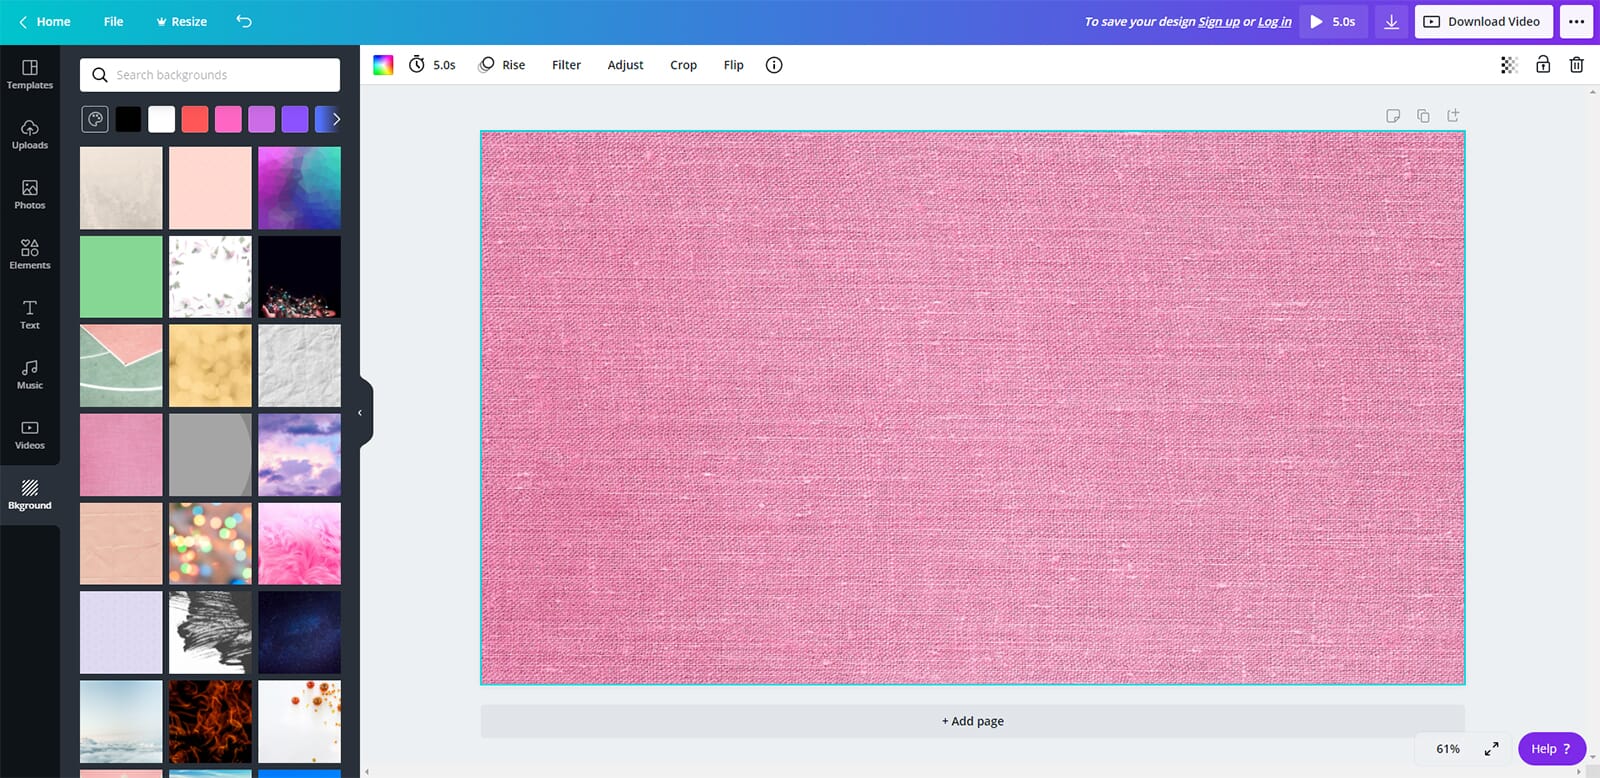The image size is (1600, 778).
Task: Click the add notes icon above page
Action: click(x=1393, y=116)
